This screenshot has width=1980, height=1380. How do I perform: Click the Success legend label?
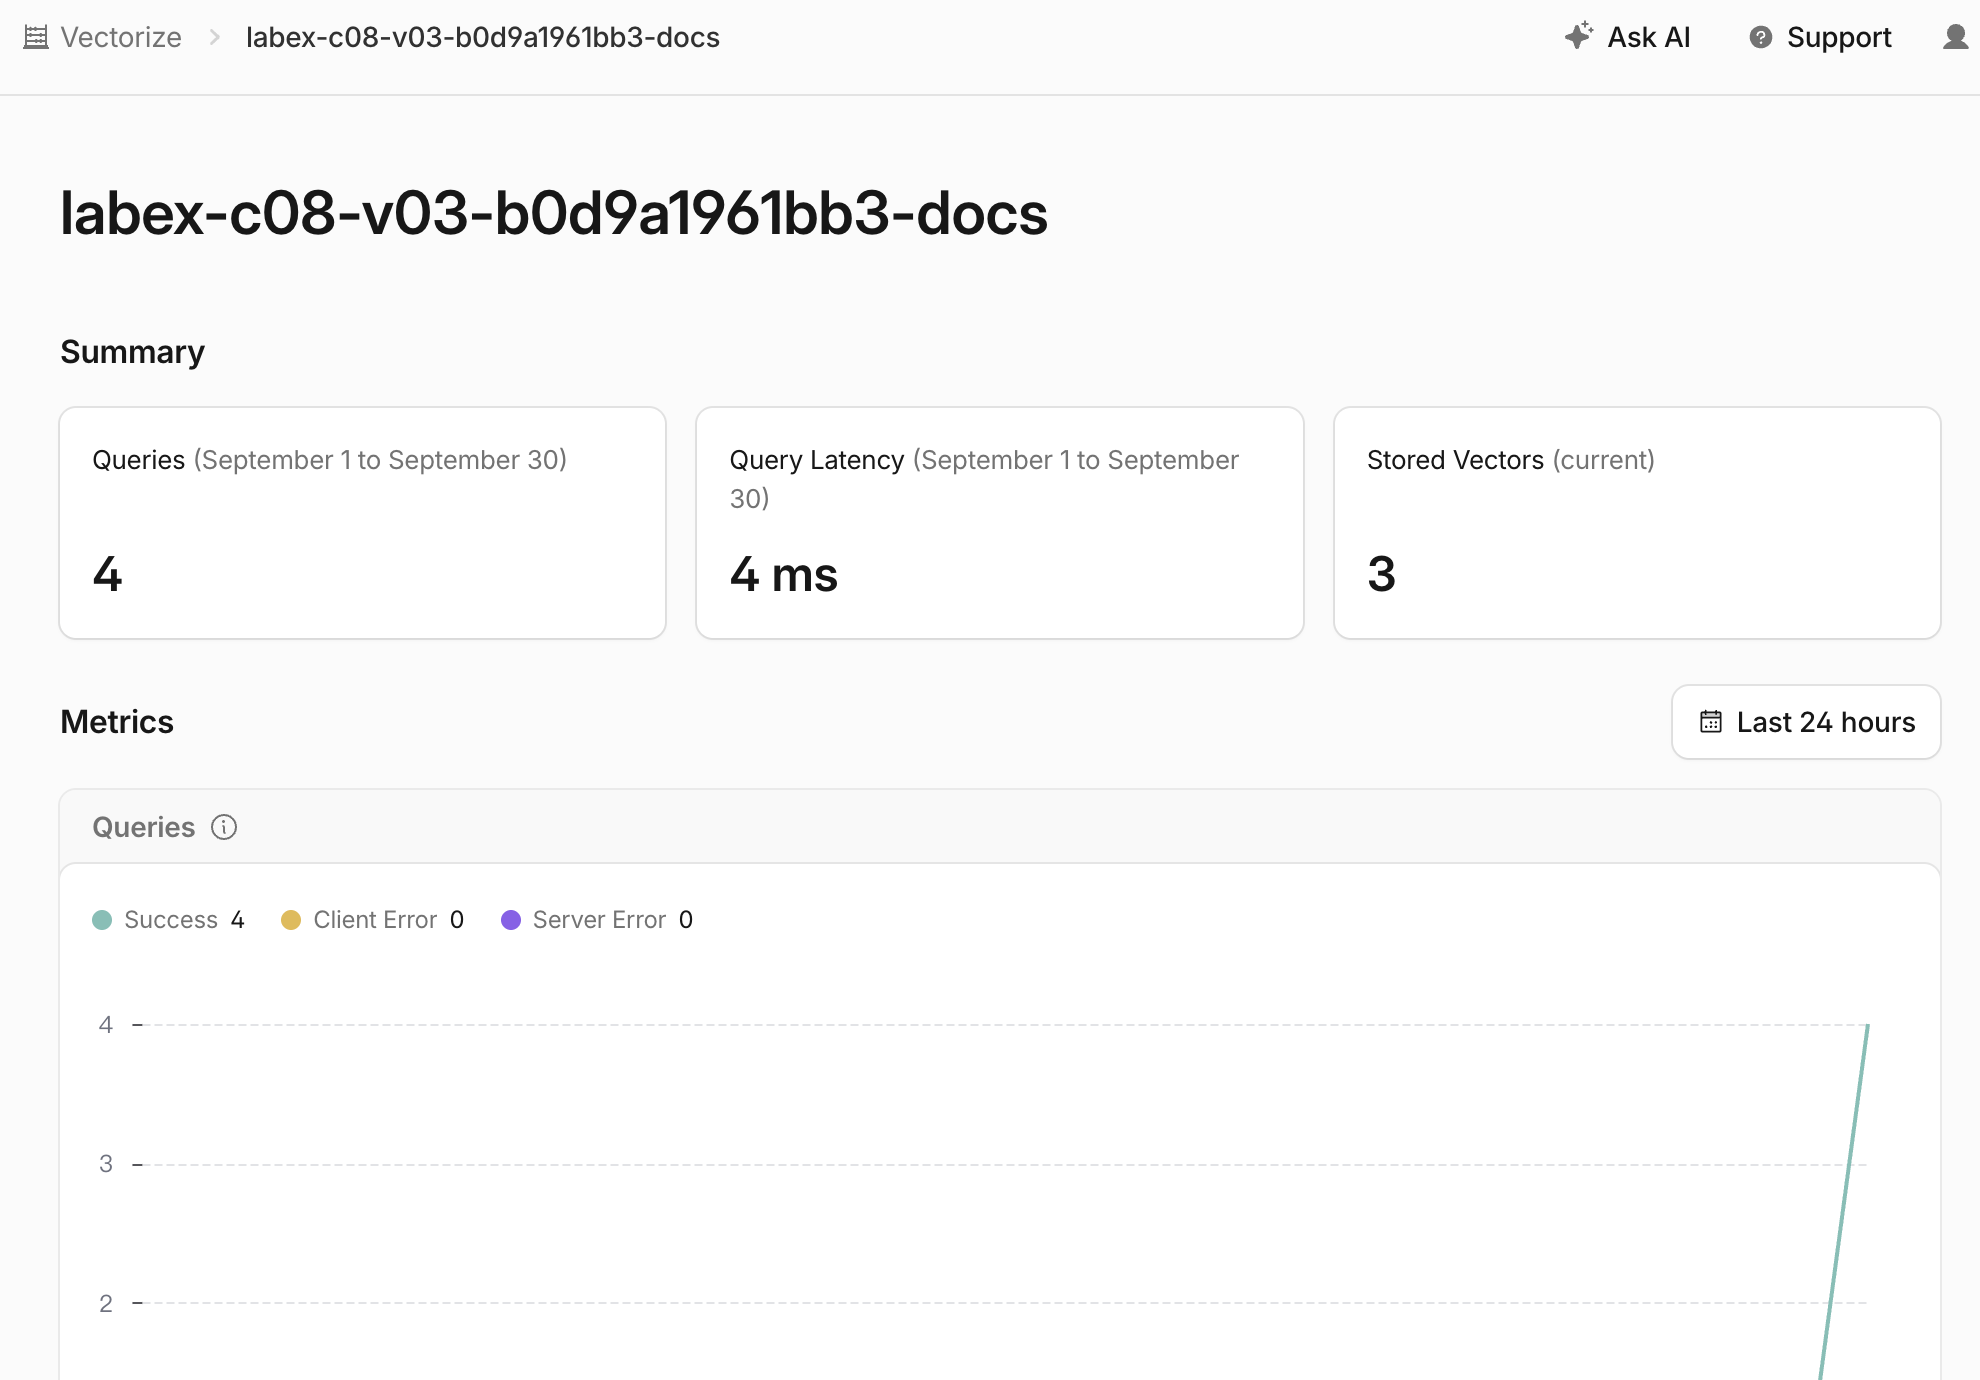click(x=171, y=920)
